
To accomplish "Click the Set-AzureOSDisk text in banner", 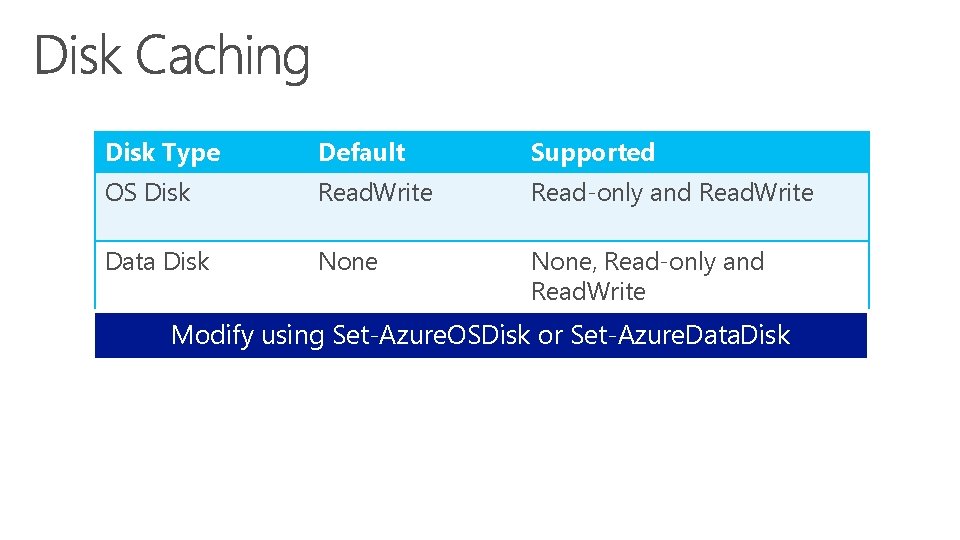I will (432, 335).
